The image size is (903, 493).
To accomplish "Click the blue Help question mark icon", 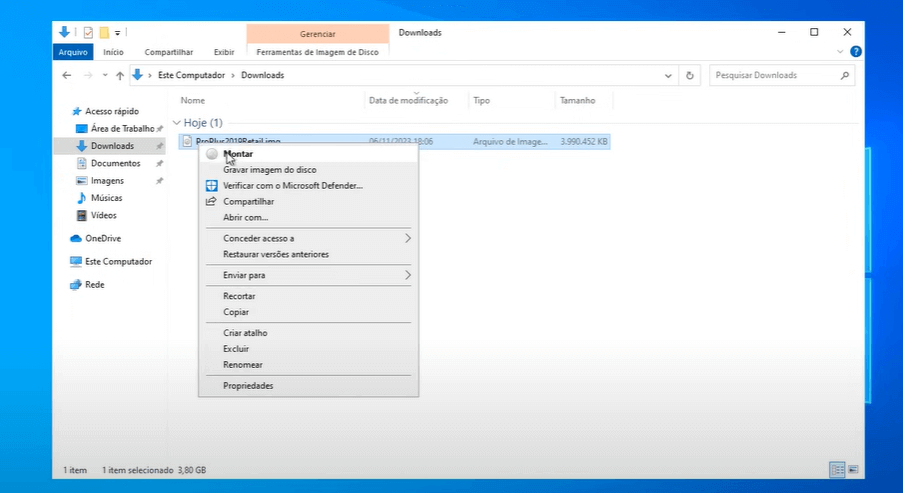I will pyautogui.click(x=856, y=52).
